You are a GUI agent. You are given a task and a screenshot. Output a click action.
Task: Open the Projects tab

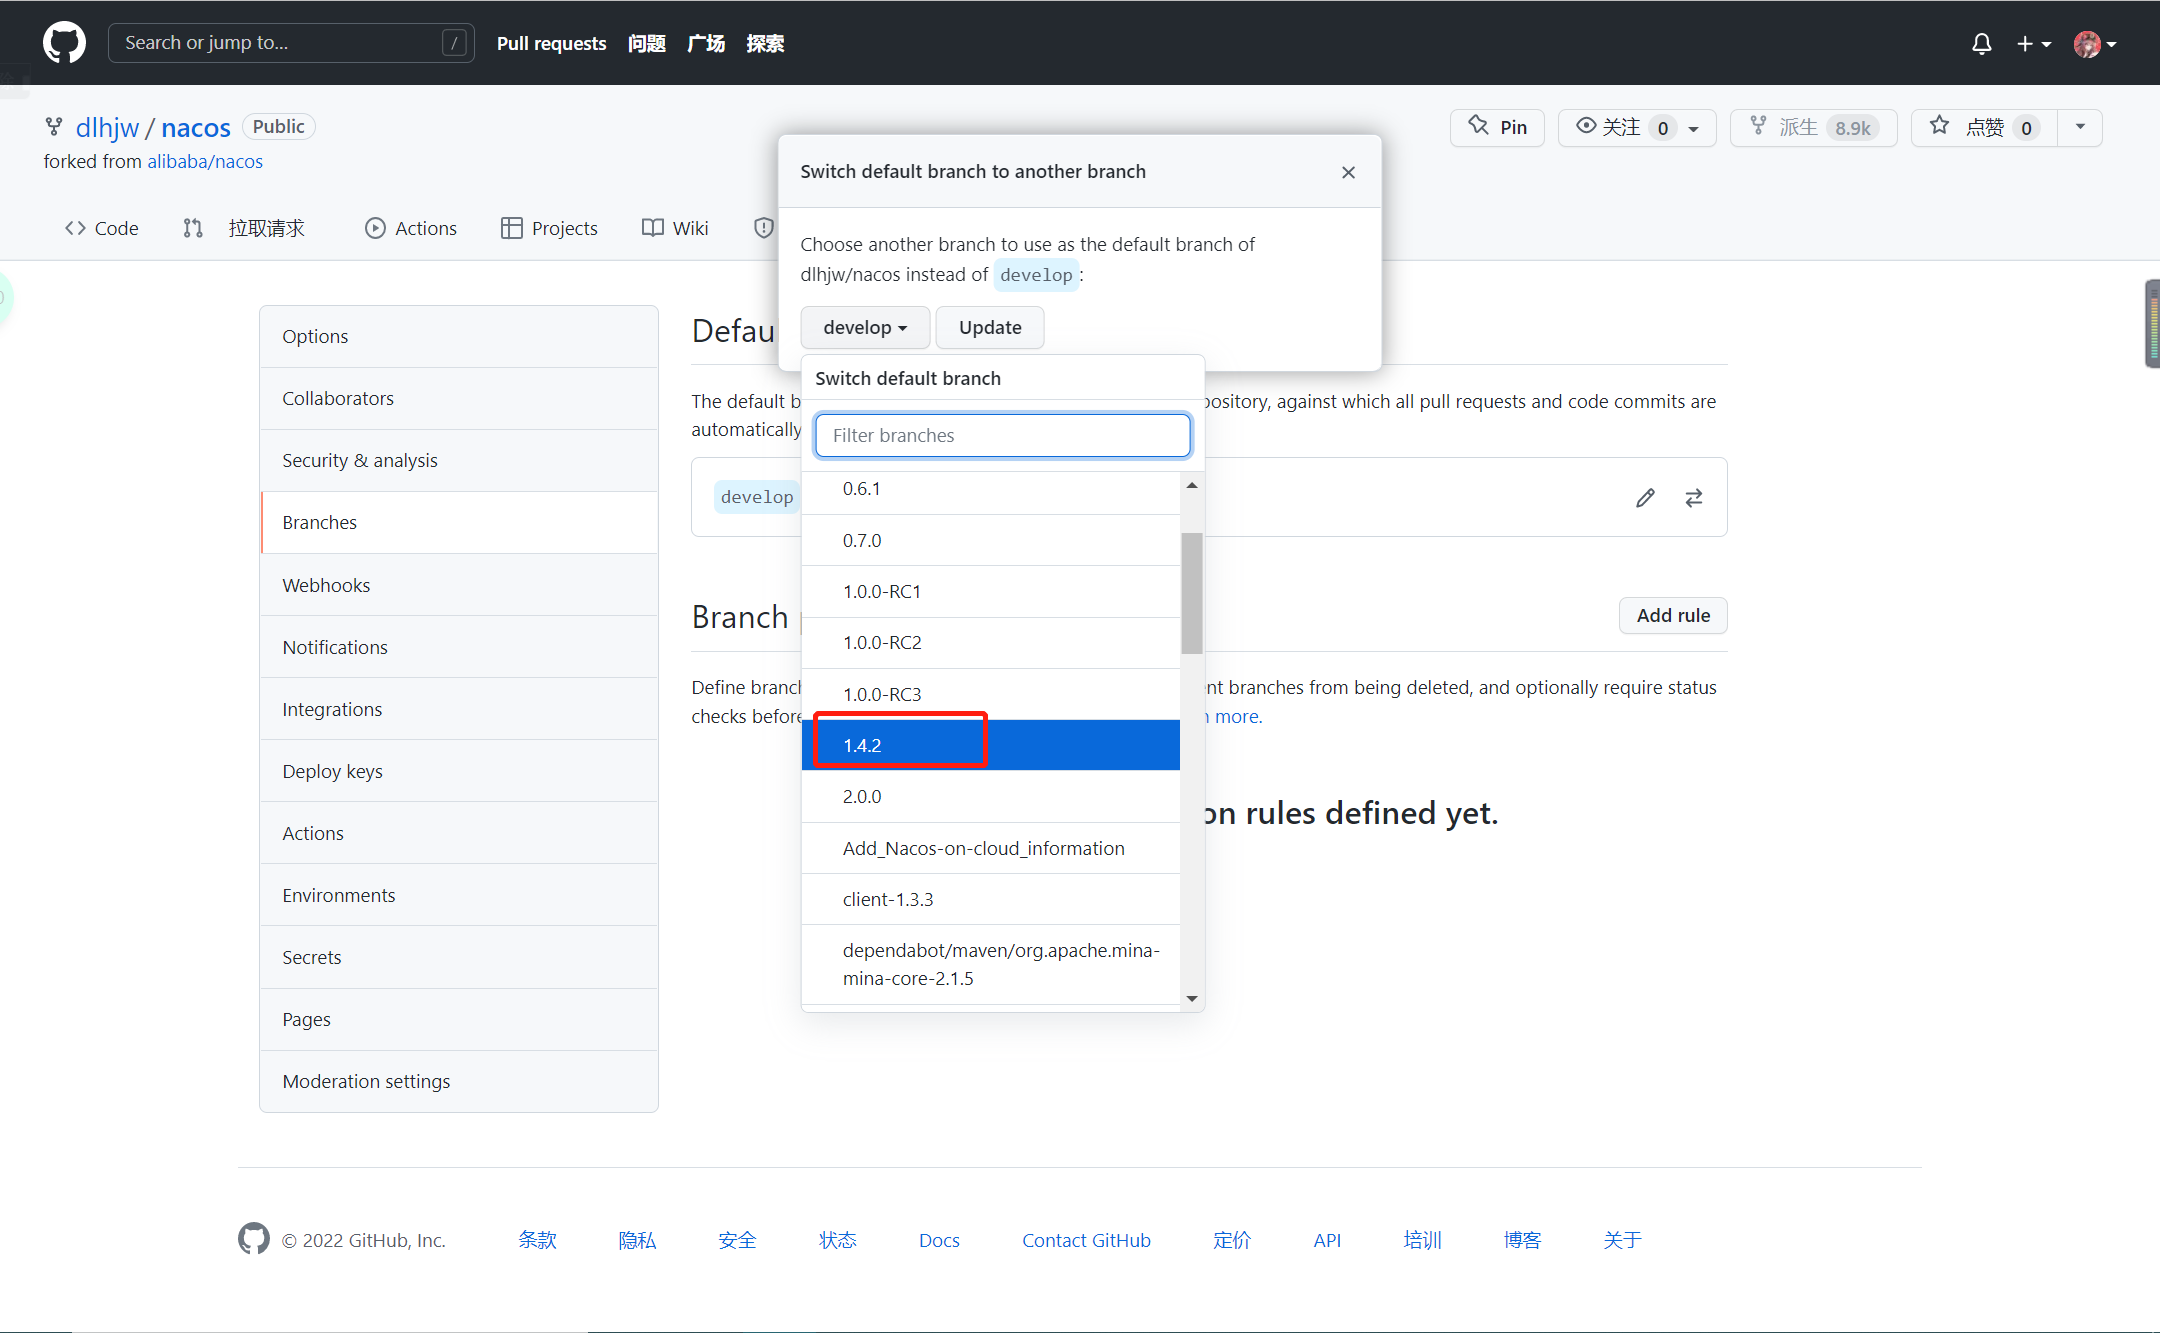tap(549, 228)
